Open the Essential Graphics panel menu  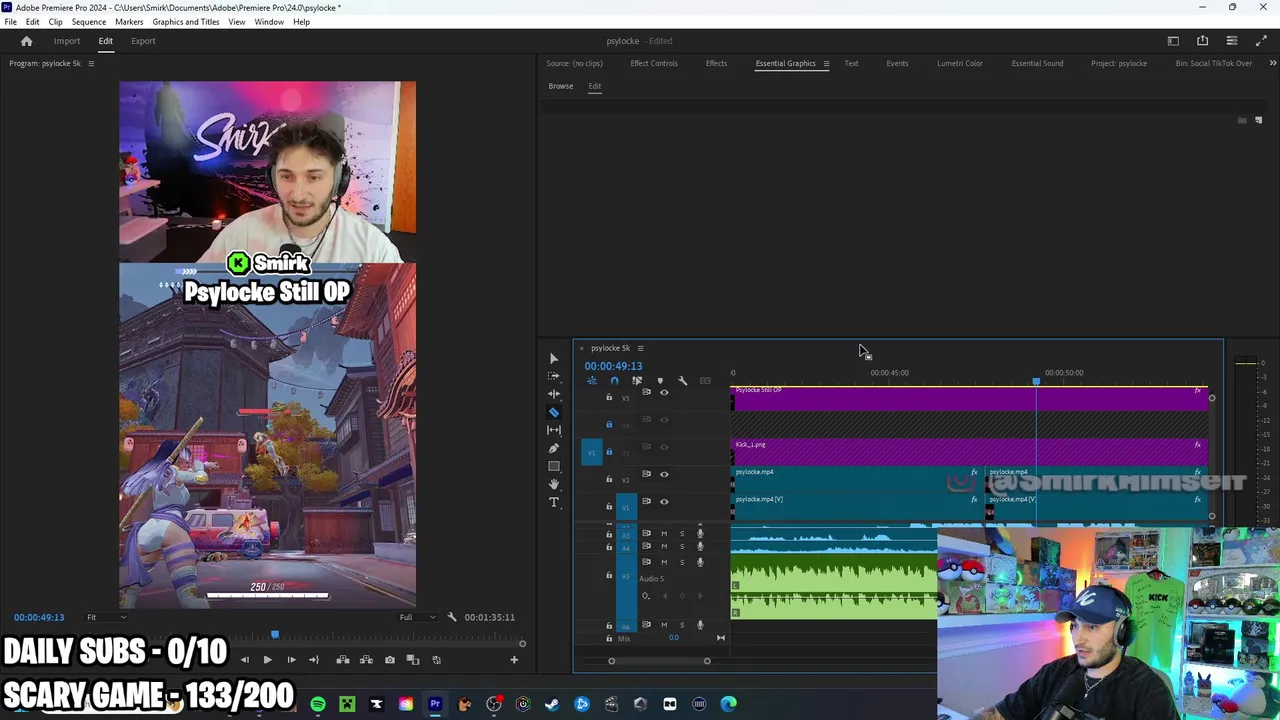click(x=826, y=64)
